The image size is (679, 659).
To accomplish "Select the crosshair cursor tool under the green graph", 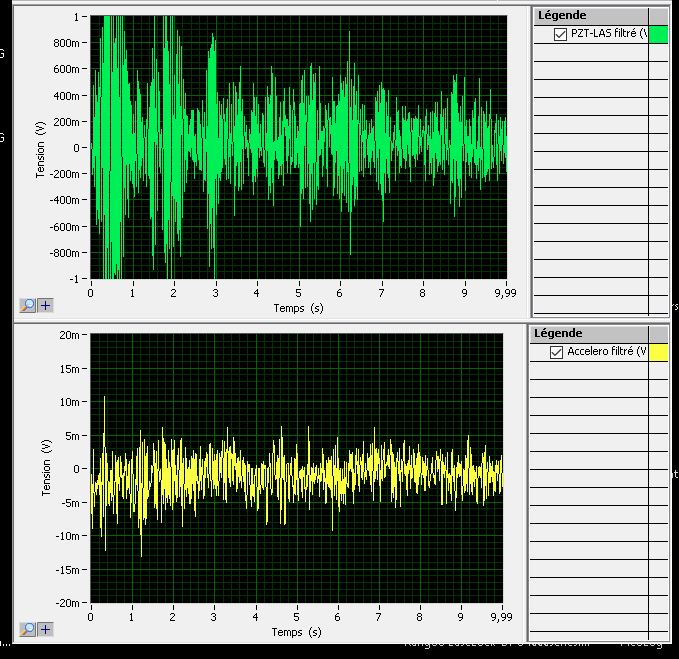I will pos(45,305).
